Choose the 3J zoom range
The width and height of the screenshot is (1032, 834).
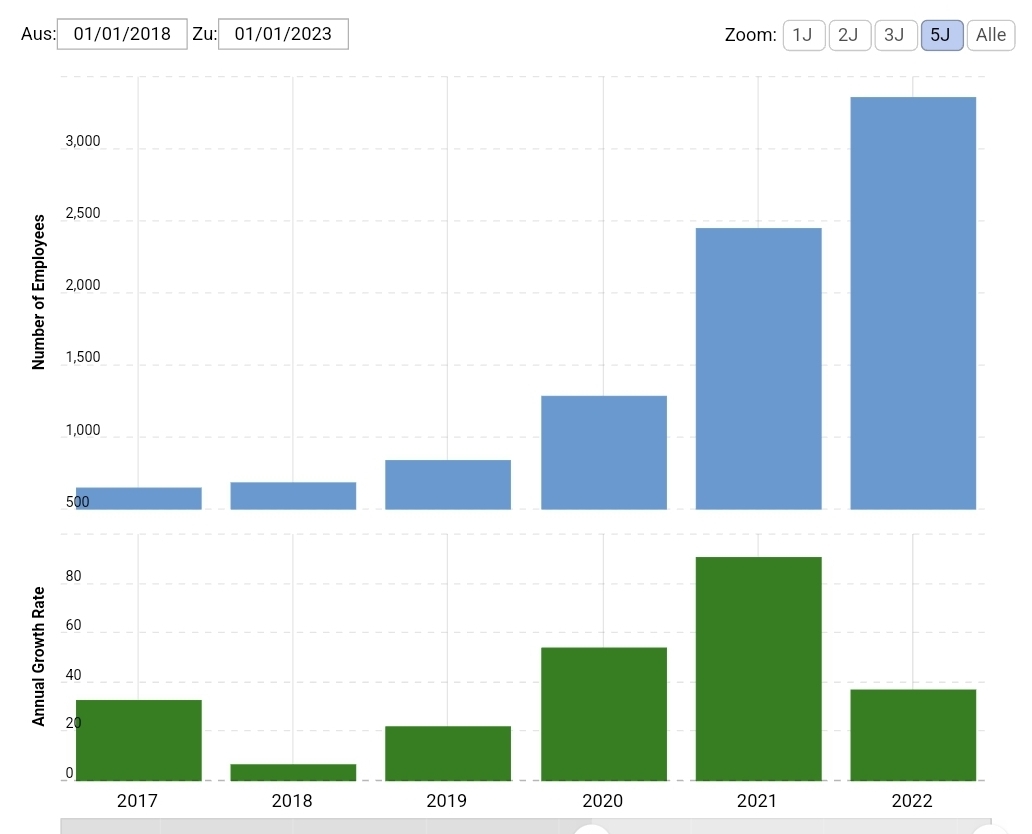tap(896, 35)
